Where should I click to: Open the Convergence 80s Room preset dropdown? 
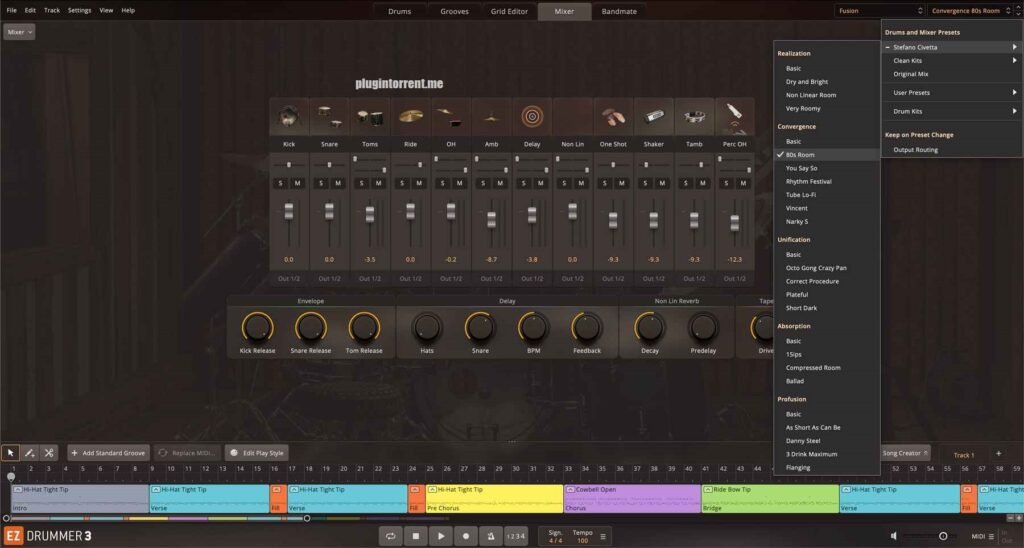point(970,10)
